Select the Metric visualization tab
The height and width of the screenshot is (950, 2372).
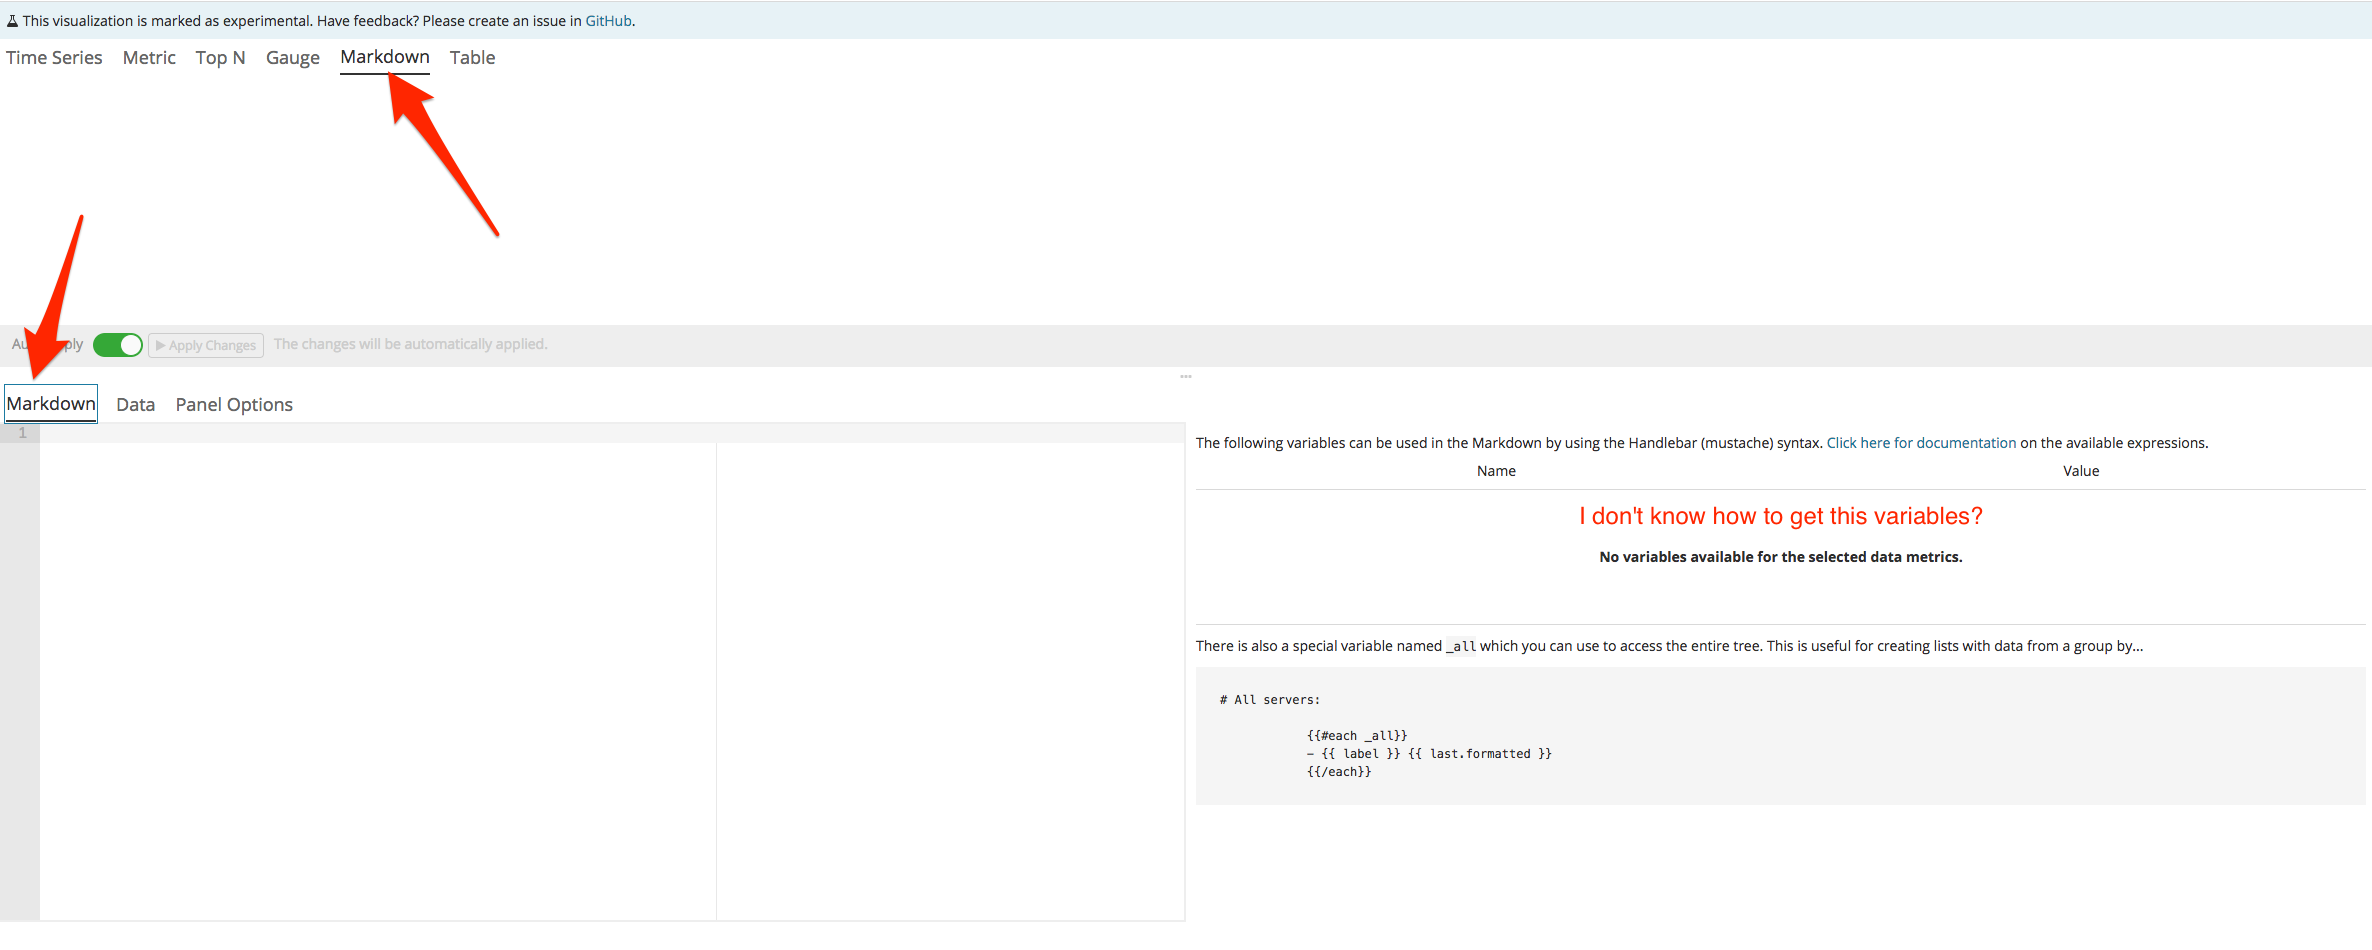148,57
